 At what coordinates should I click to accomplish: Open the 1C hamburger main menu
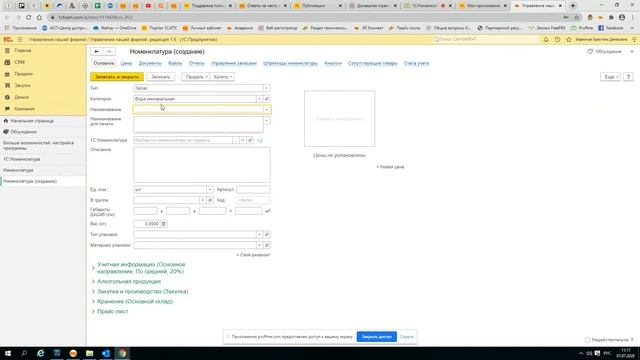20,40
